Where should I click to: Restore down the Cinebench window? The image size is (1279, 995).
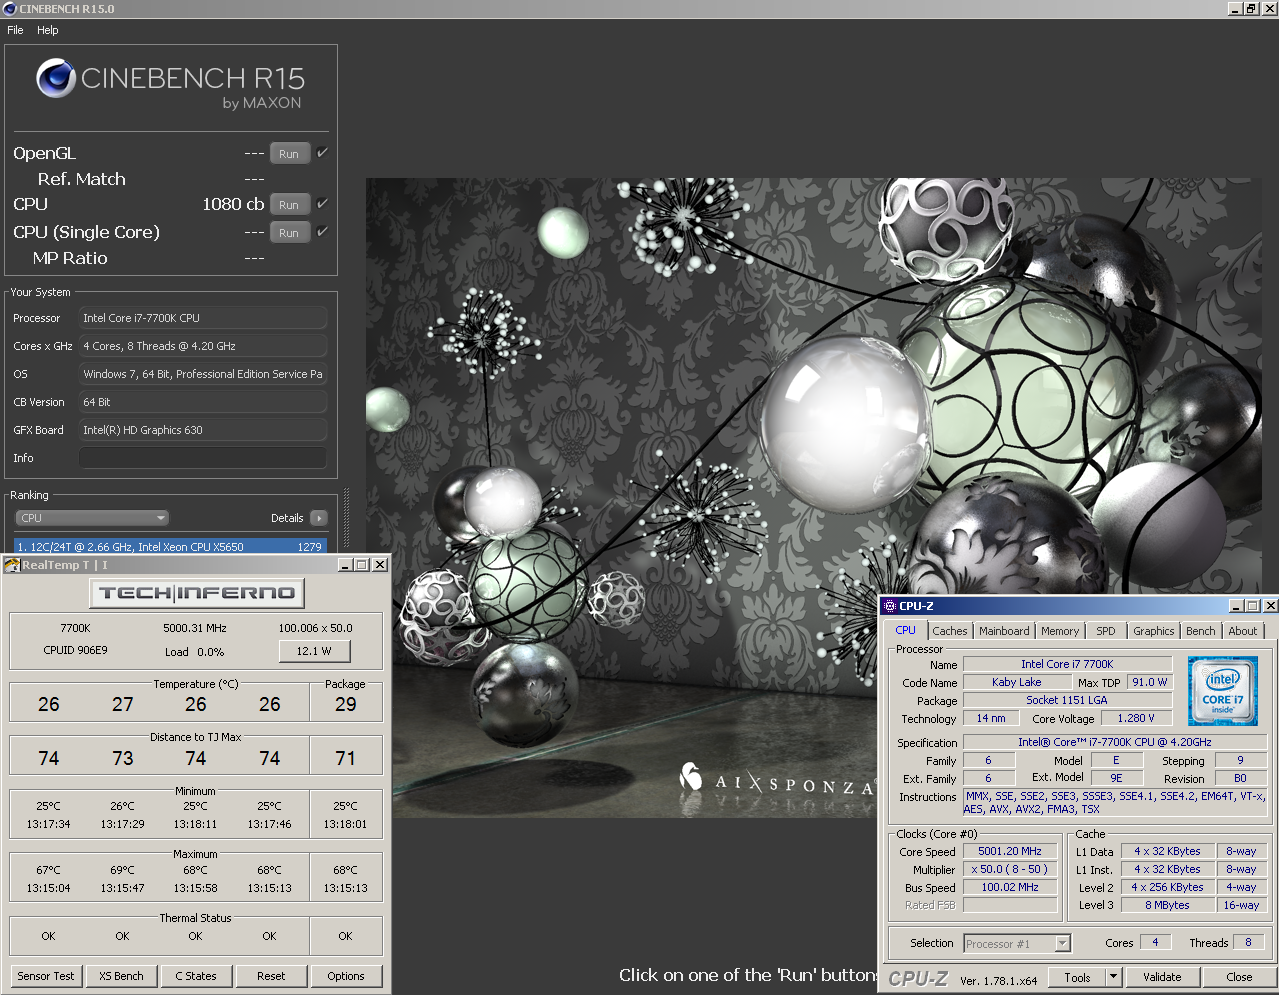(1251, 9)
